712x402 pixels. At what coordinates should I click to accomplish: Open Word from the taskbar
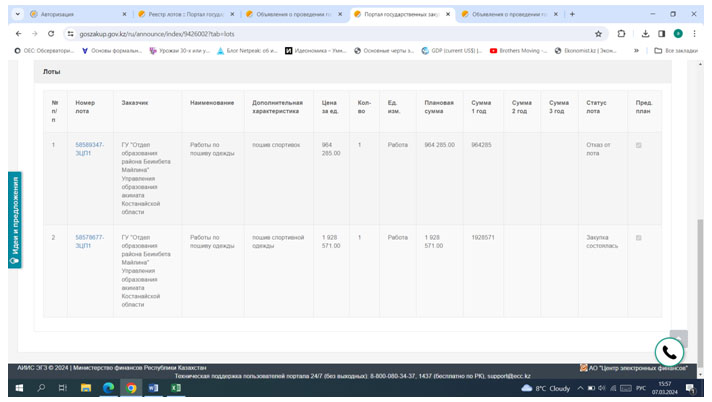click(153, 388)
